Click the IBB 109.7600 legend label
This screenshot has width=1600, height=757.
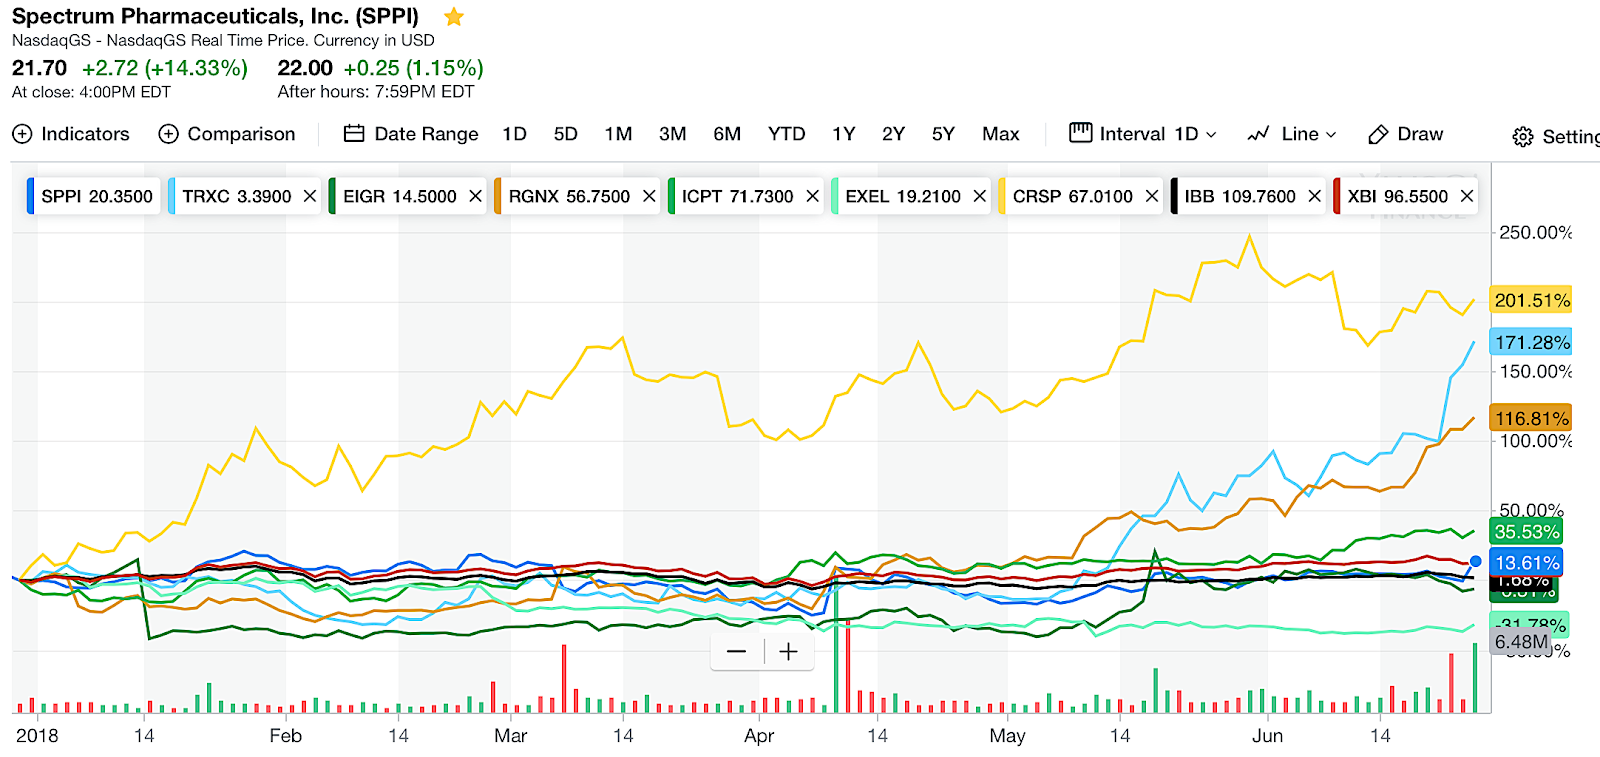tap(1240, 196)
